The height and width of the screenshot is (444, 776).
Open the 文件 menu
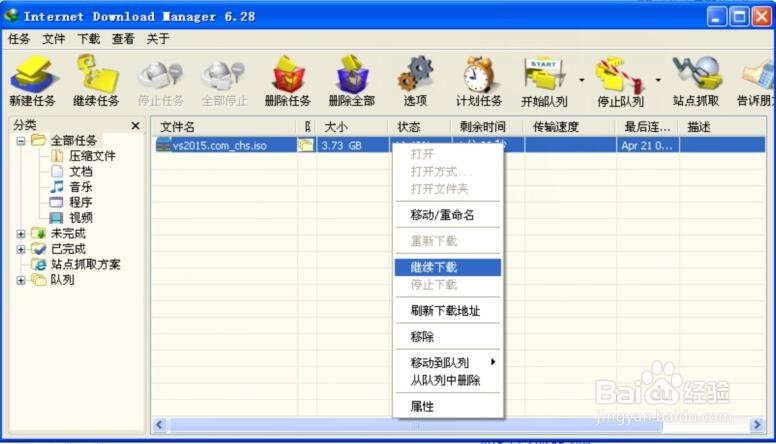point(53,39)
